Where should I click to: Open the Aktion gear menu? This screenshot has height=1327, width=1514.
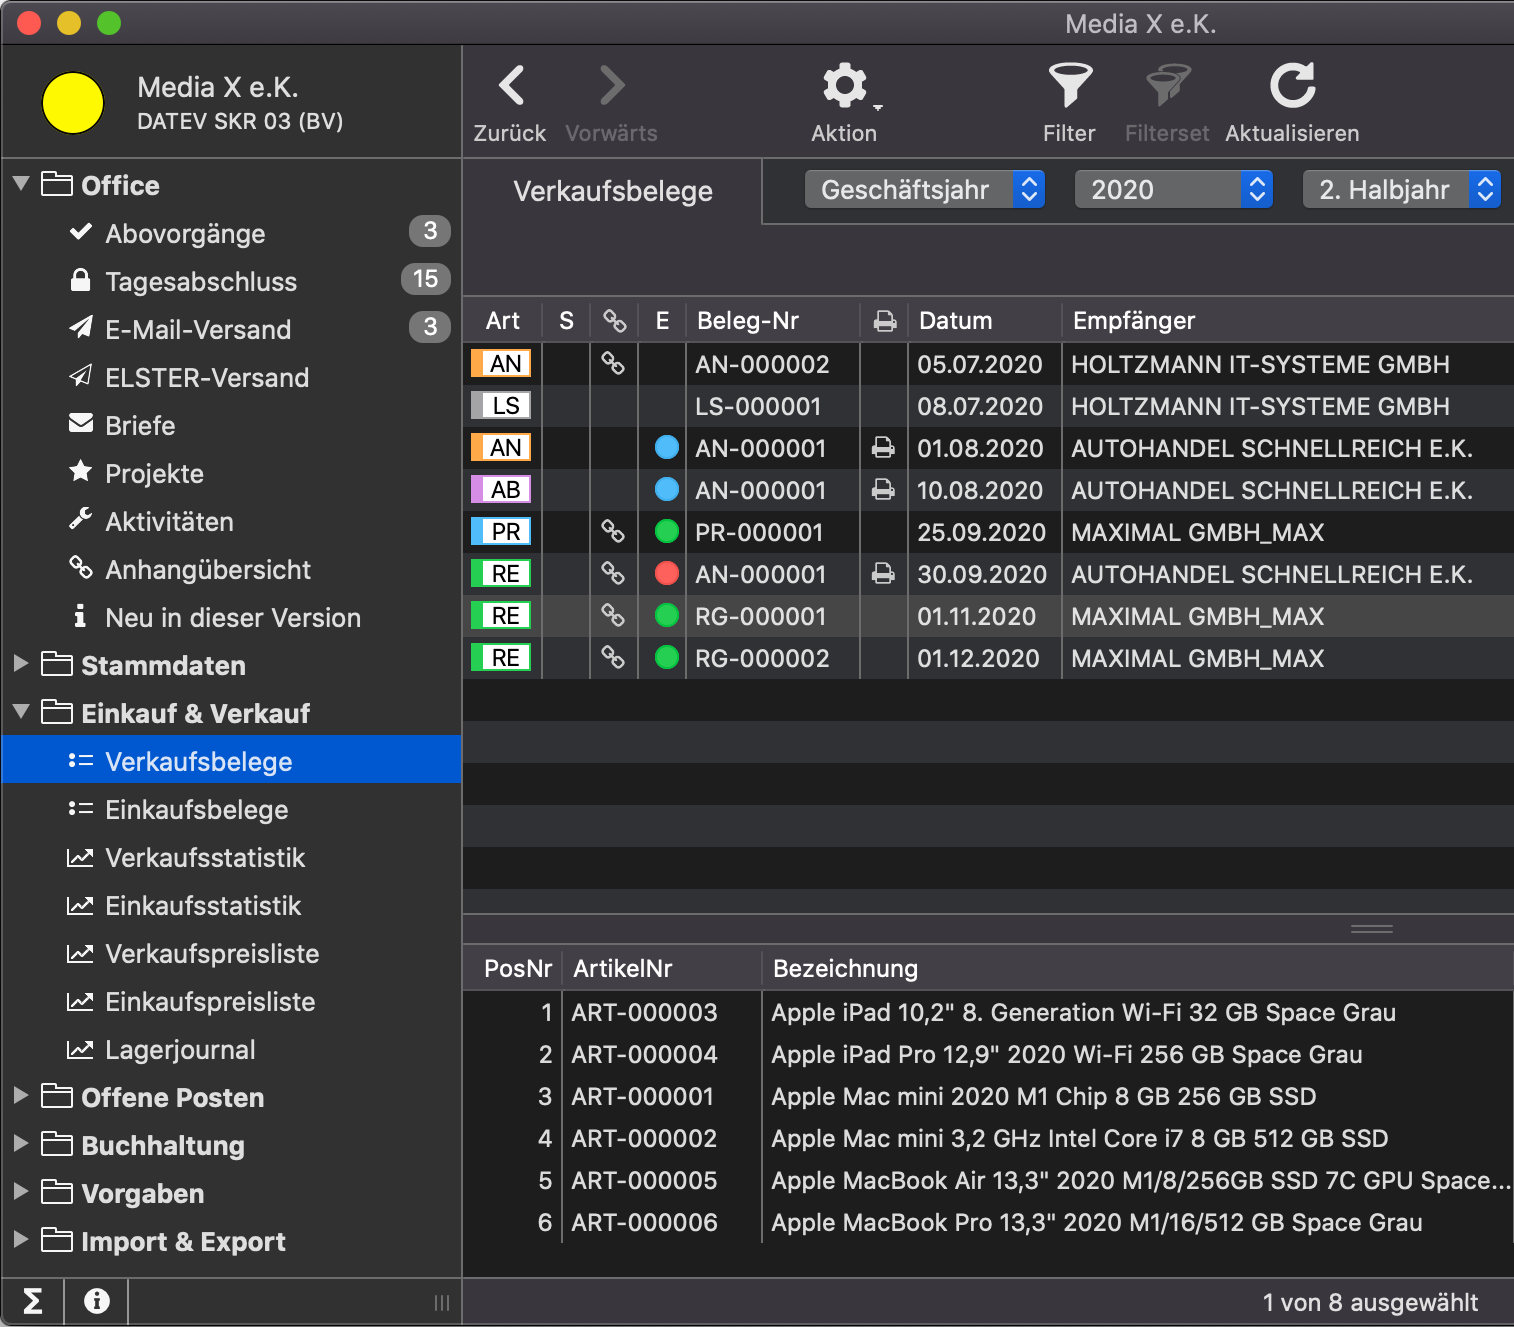point(845,87)
